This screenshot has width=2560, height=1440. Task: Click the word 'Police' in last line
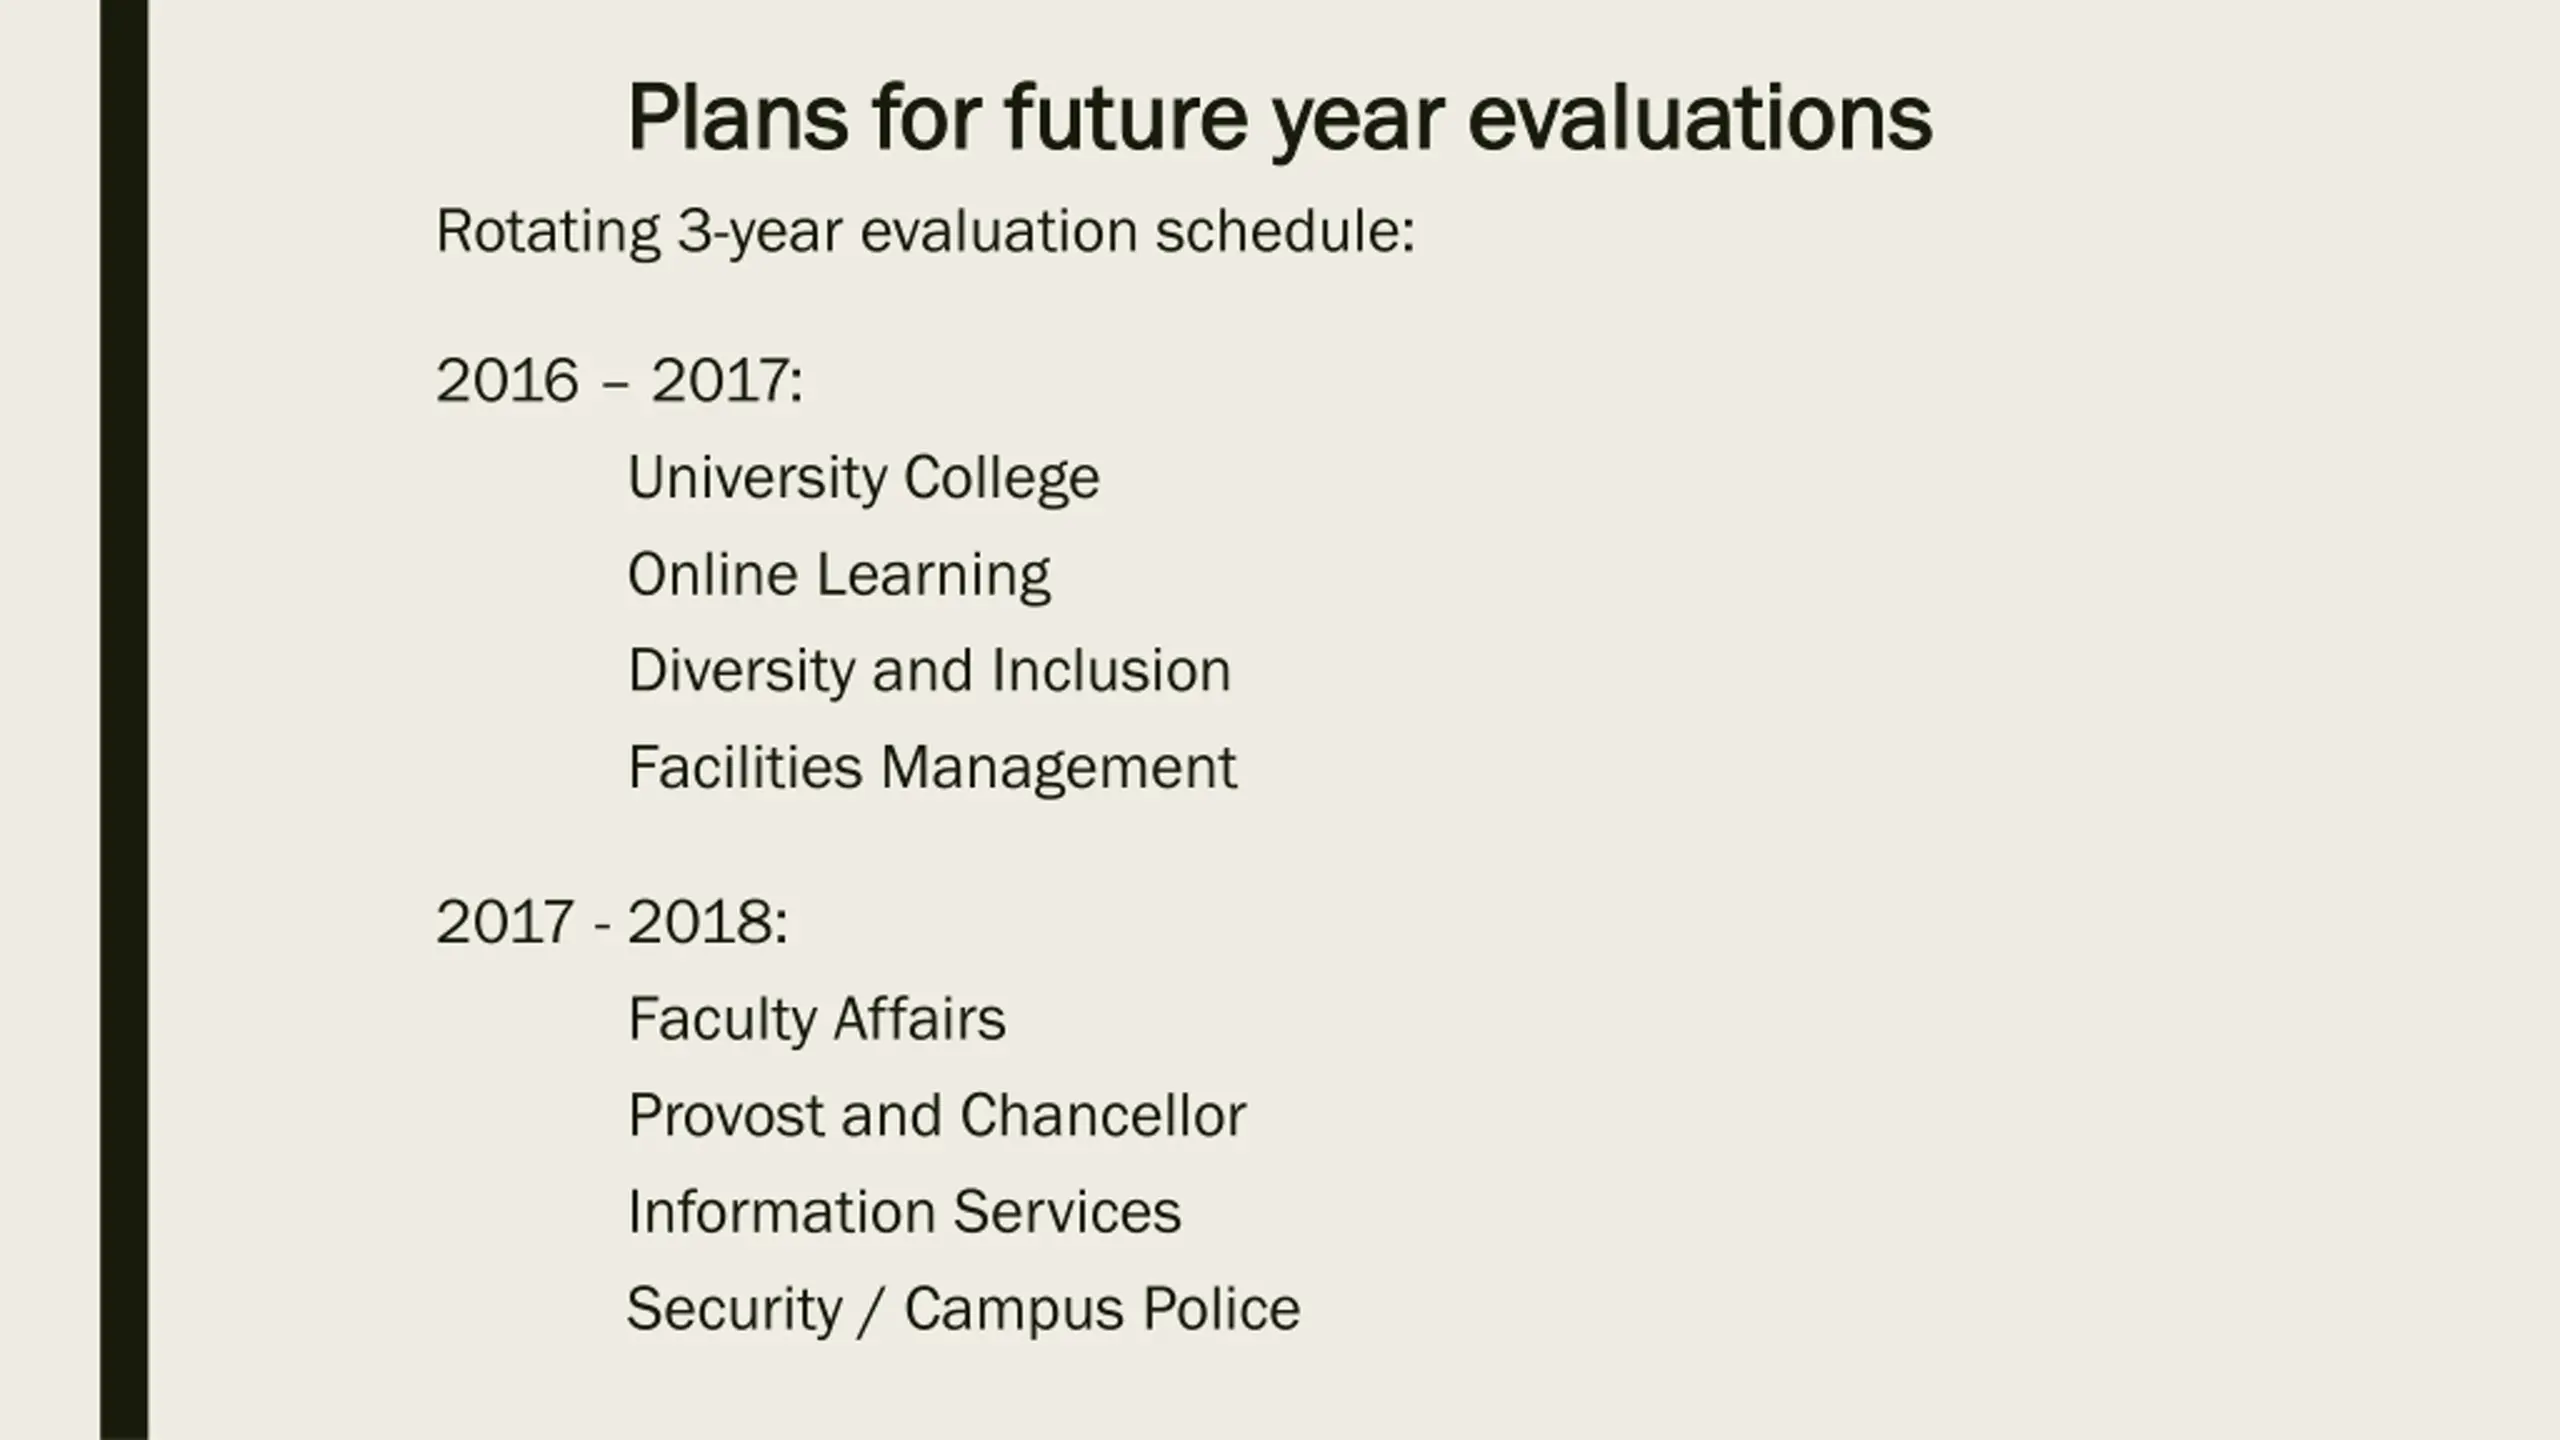(x=1221, y=1309)
